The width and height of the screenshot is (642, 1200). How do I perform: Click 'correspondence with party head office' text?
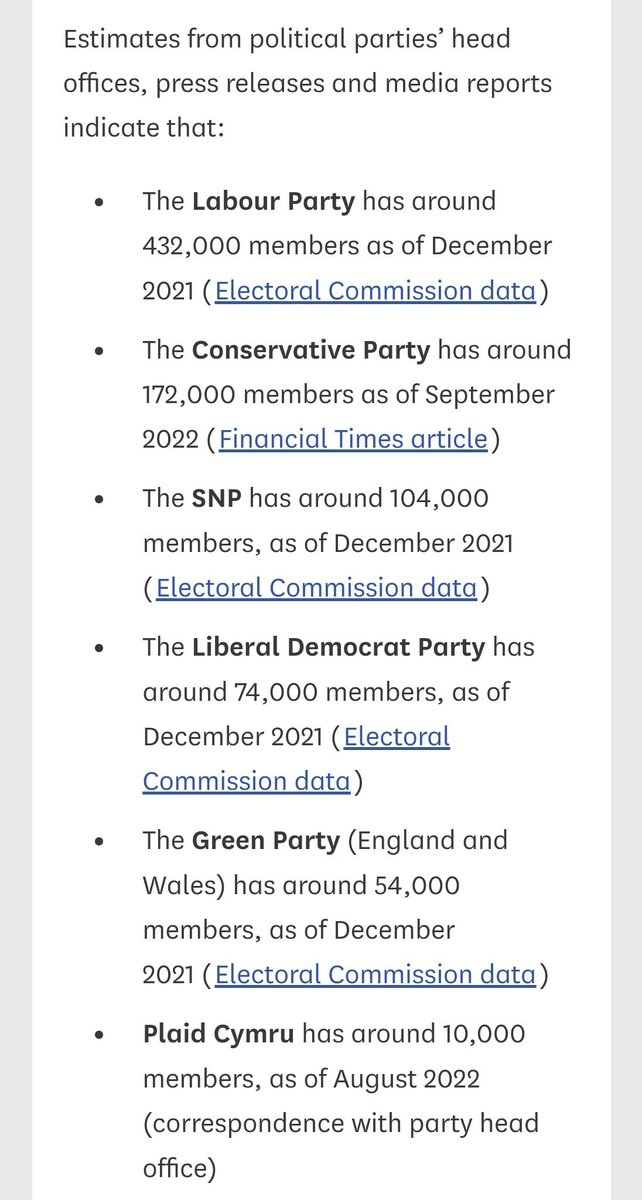341,1144
